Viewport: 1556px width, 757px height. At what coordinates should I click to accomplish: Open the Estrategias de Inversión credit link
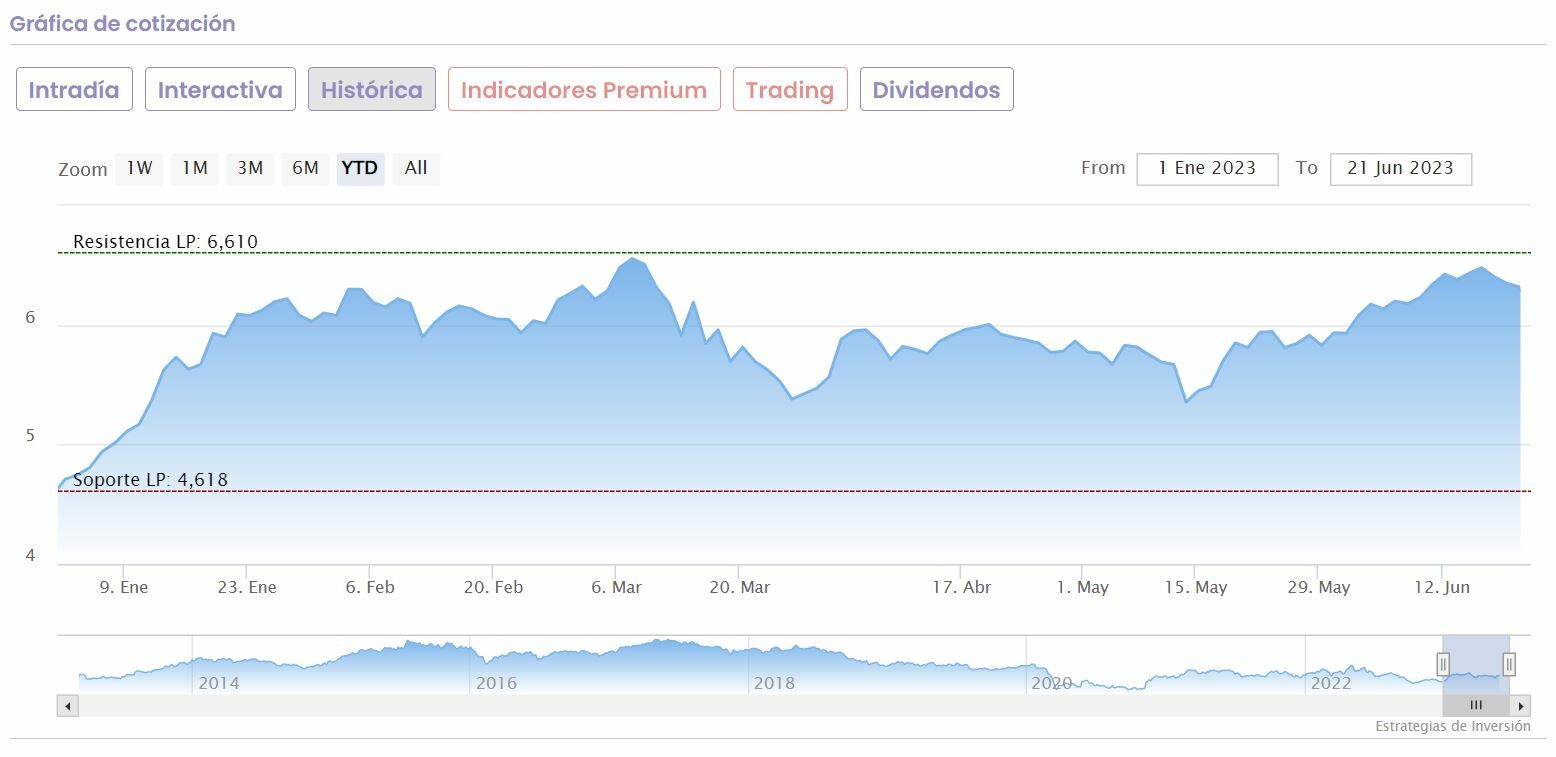click(x=1452, y=727)
